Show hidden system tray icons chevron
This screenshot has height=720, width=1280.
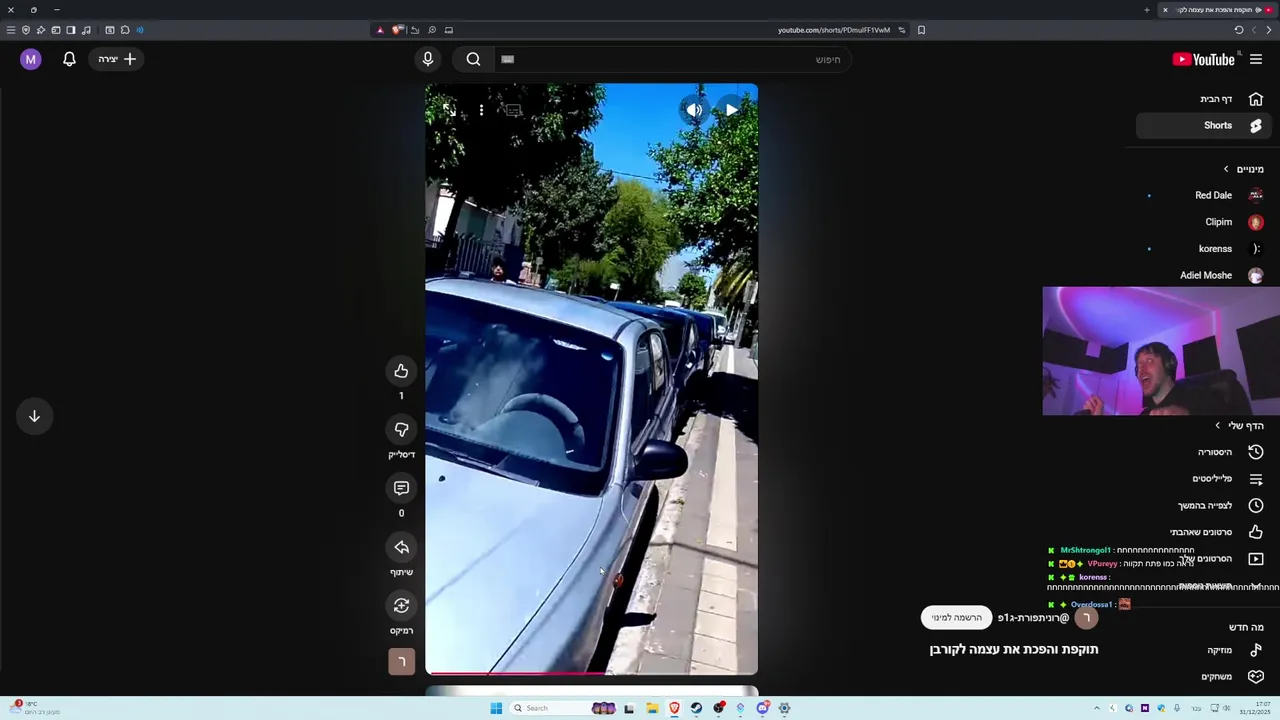1096,708
